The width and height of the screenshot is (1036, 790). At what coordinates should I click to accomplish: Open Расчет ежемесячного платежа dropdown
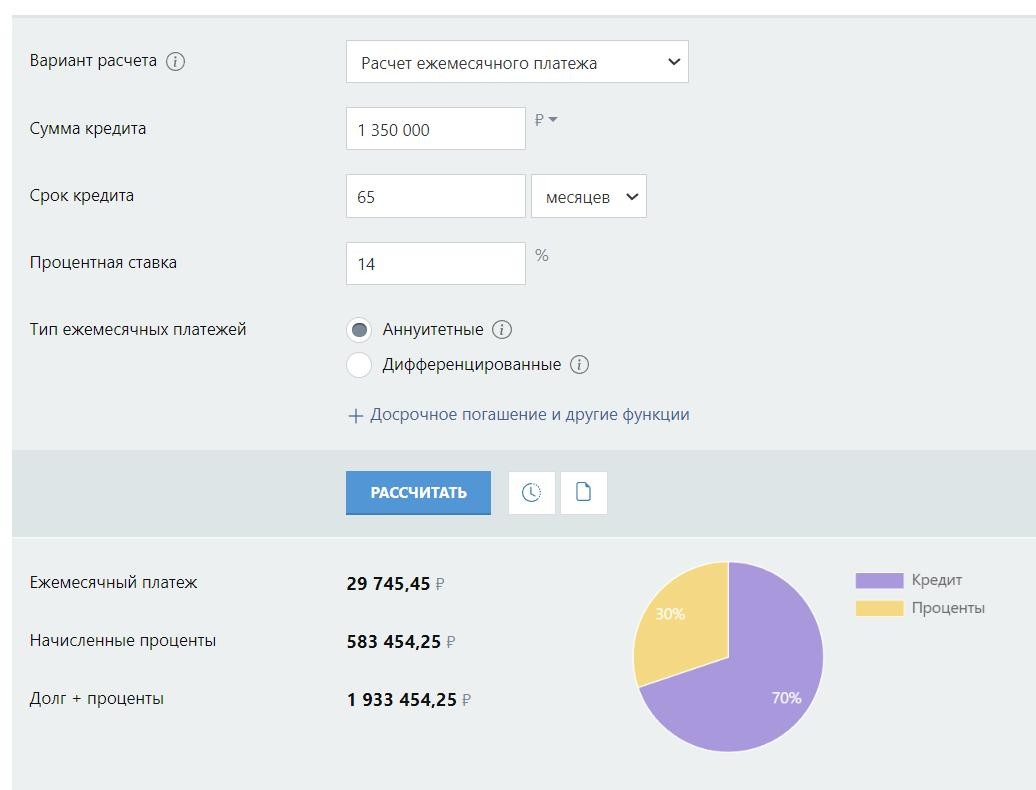(517, 61)
